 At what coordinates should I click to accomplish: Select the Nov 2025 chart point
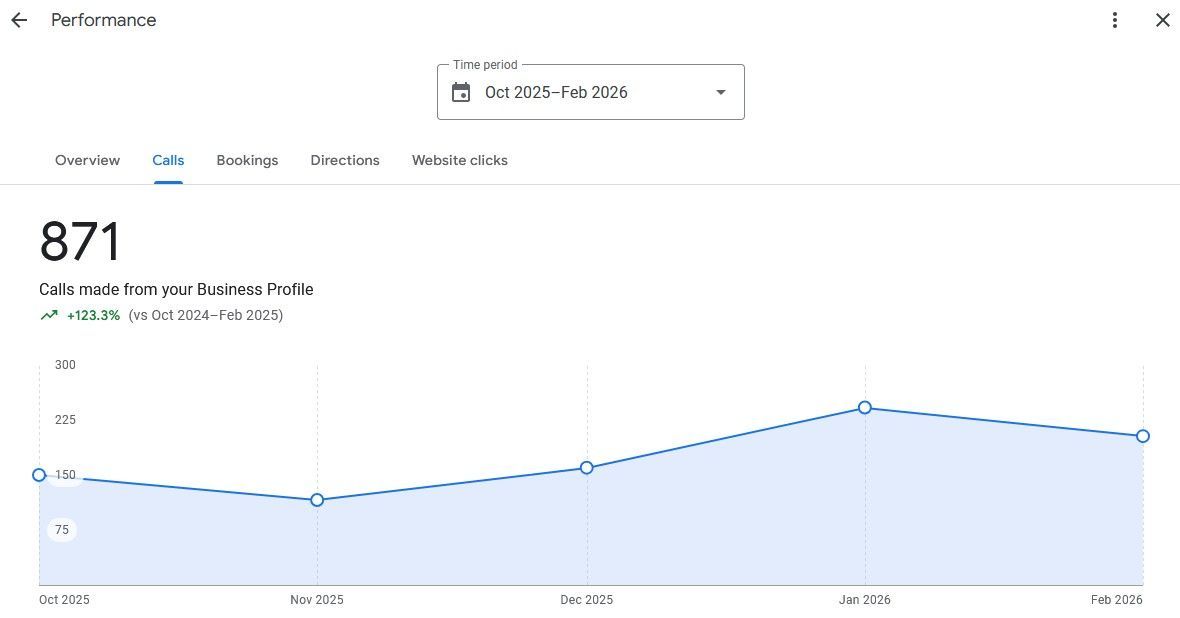[317, 500]
